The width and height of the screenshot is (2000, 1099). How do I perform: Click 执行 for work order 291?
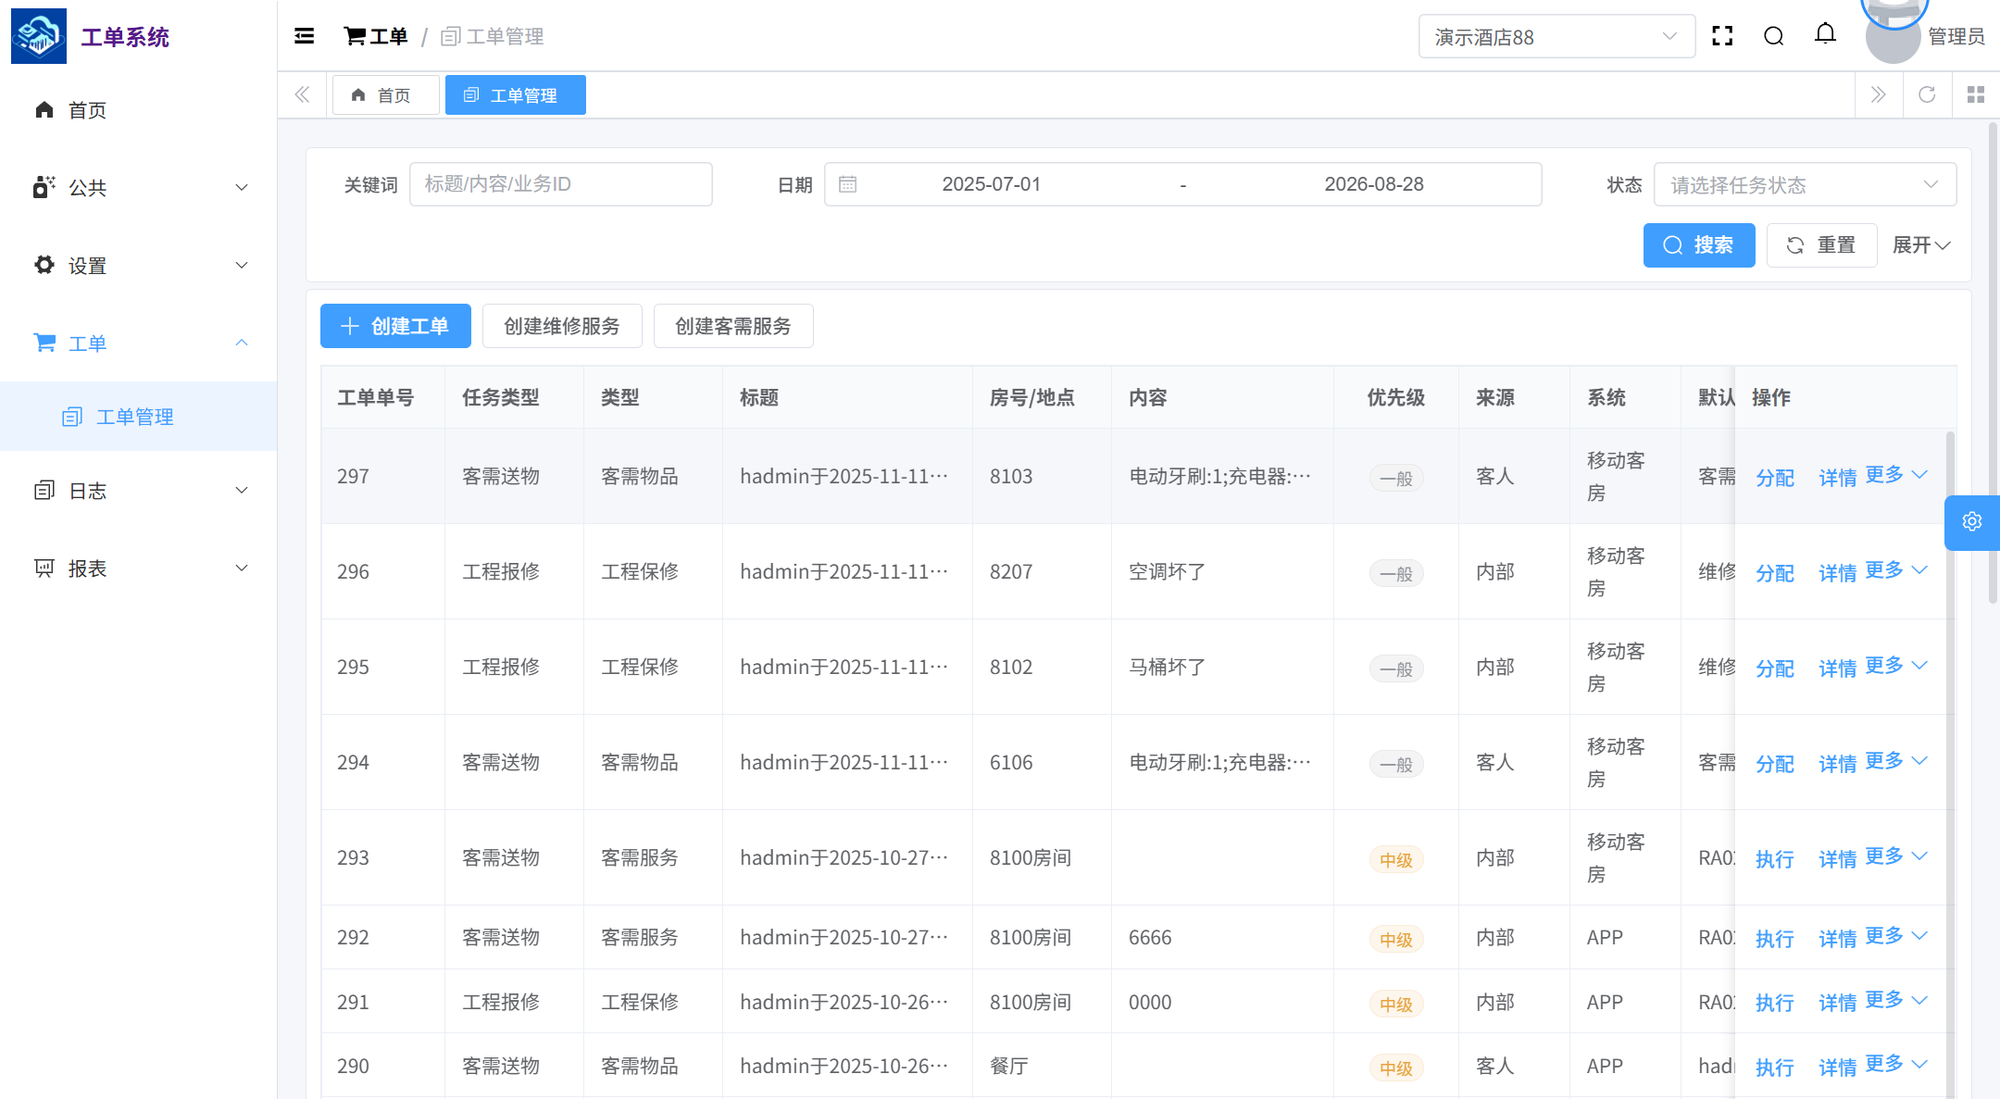pyautogui.click(x=1775, y=1002)
